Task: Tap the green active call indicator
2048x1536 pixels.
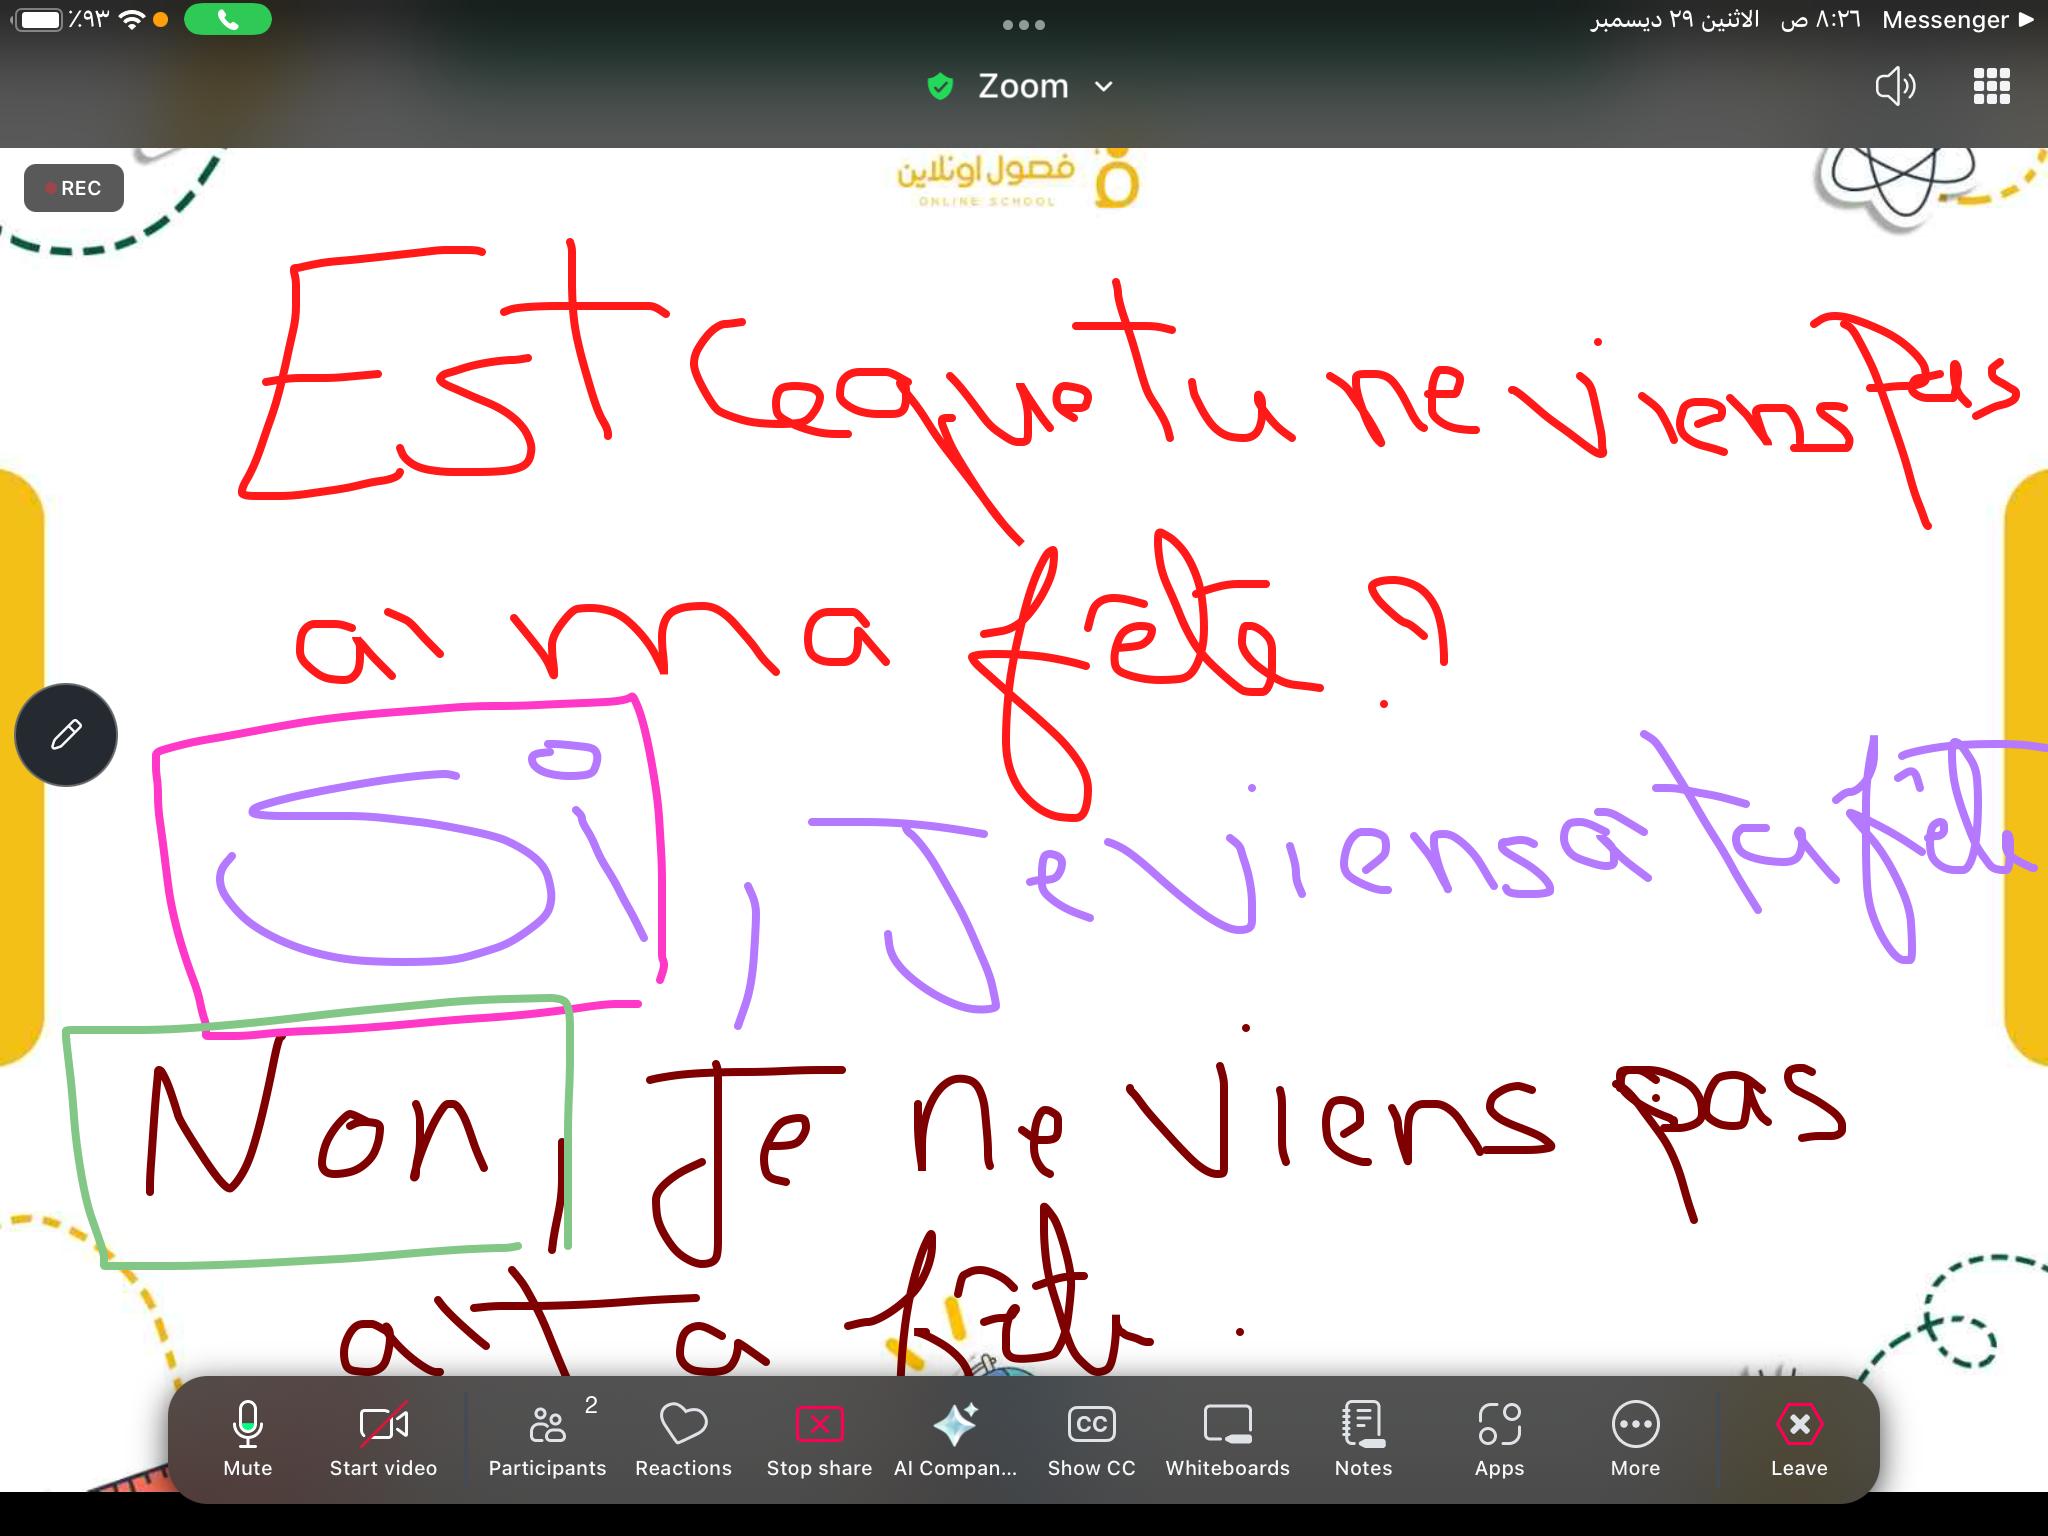Action: [x=228, y=20]
